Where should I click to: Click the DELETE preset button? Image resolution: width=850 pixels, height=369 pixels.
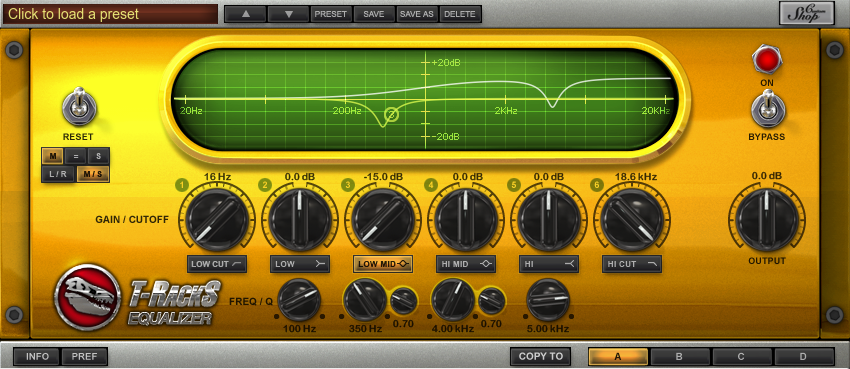pos(460,14)
